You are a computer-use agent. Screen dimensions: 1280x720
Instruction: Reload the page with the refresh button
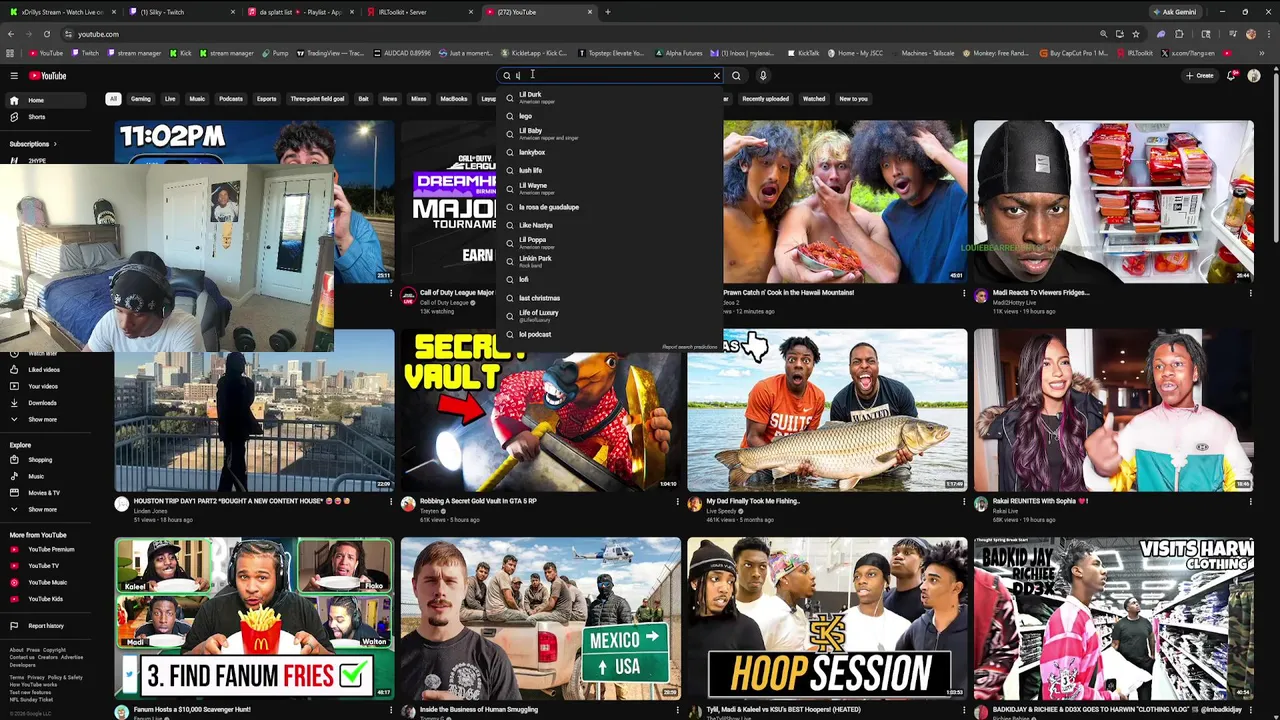click(46, 34)
